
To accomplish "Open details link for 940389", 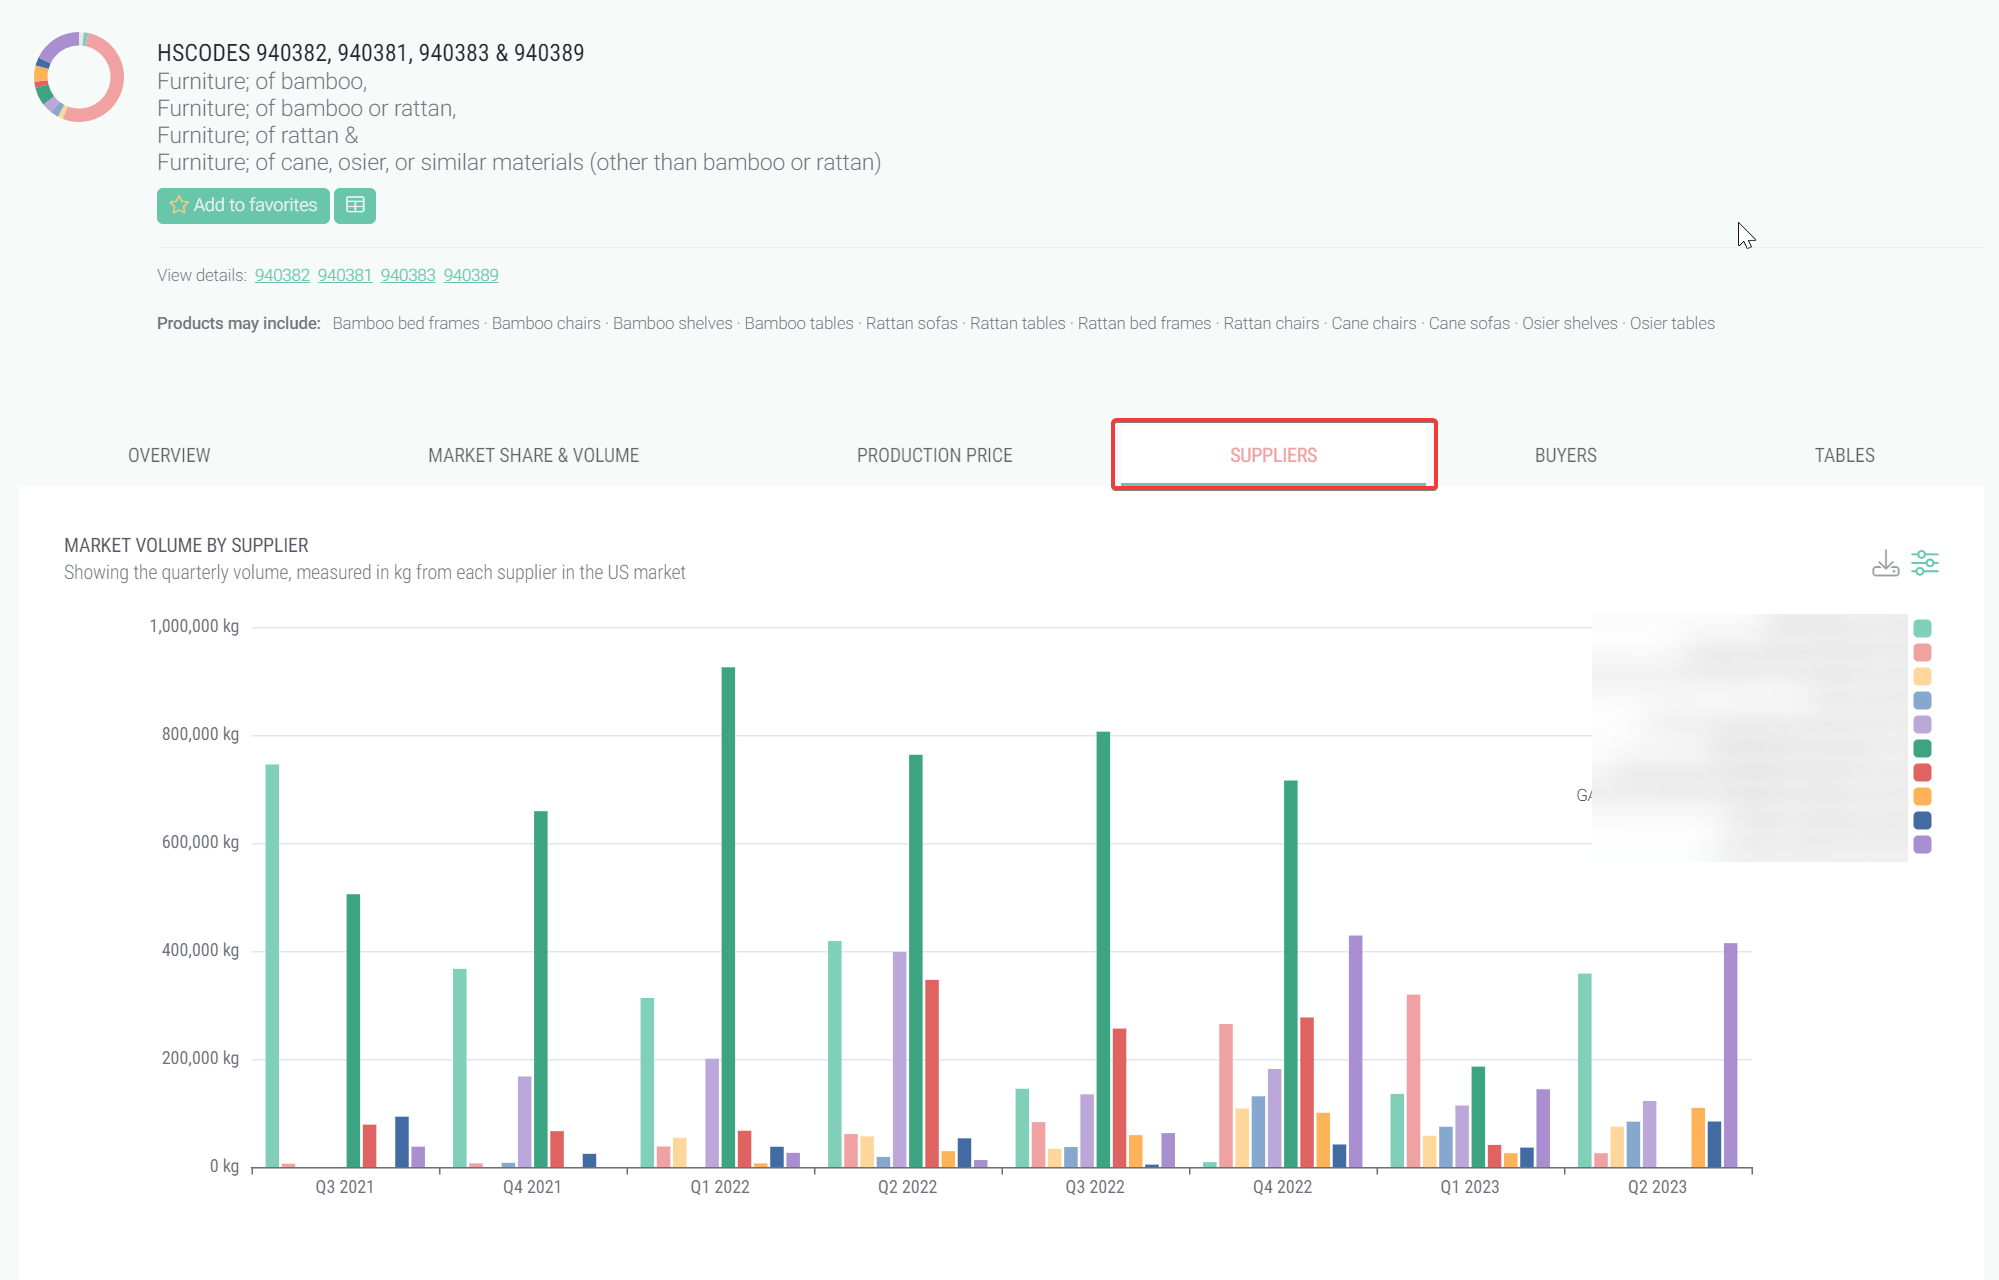I will pyautogui.click(x=471, y=275).
